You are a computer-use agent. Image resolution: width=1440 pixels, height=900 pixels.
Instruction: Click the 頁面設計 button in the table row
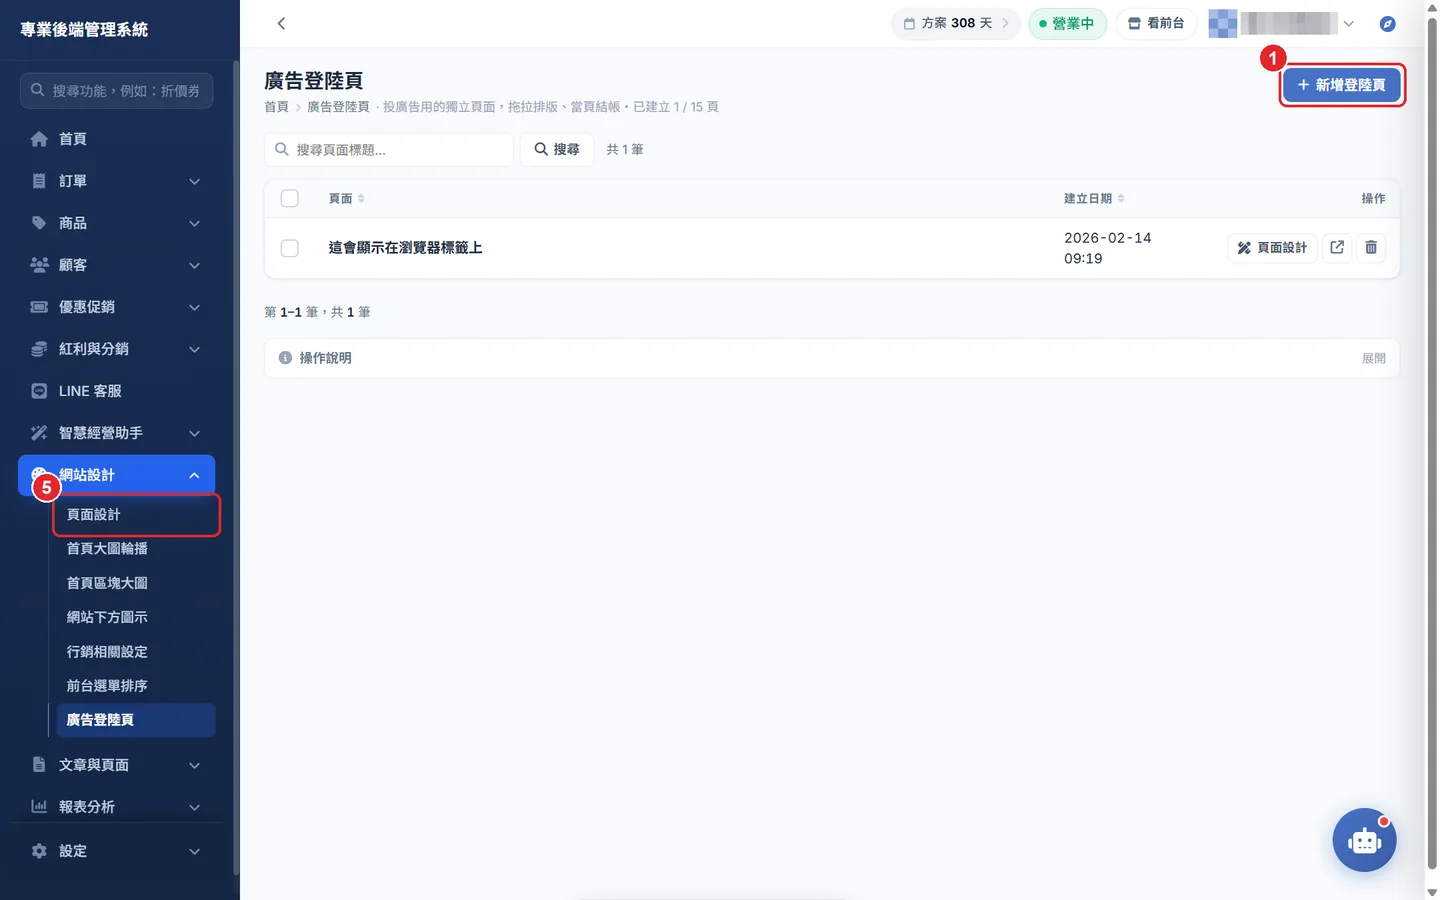pyautogui.click(x=1272, y=247)
